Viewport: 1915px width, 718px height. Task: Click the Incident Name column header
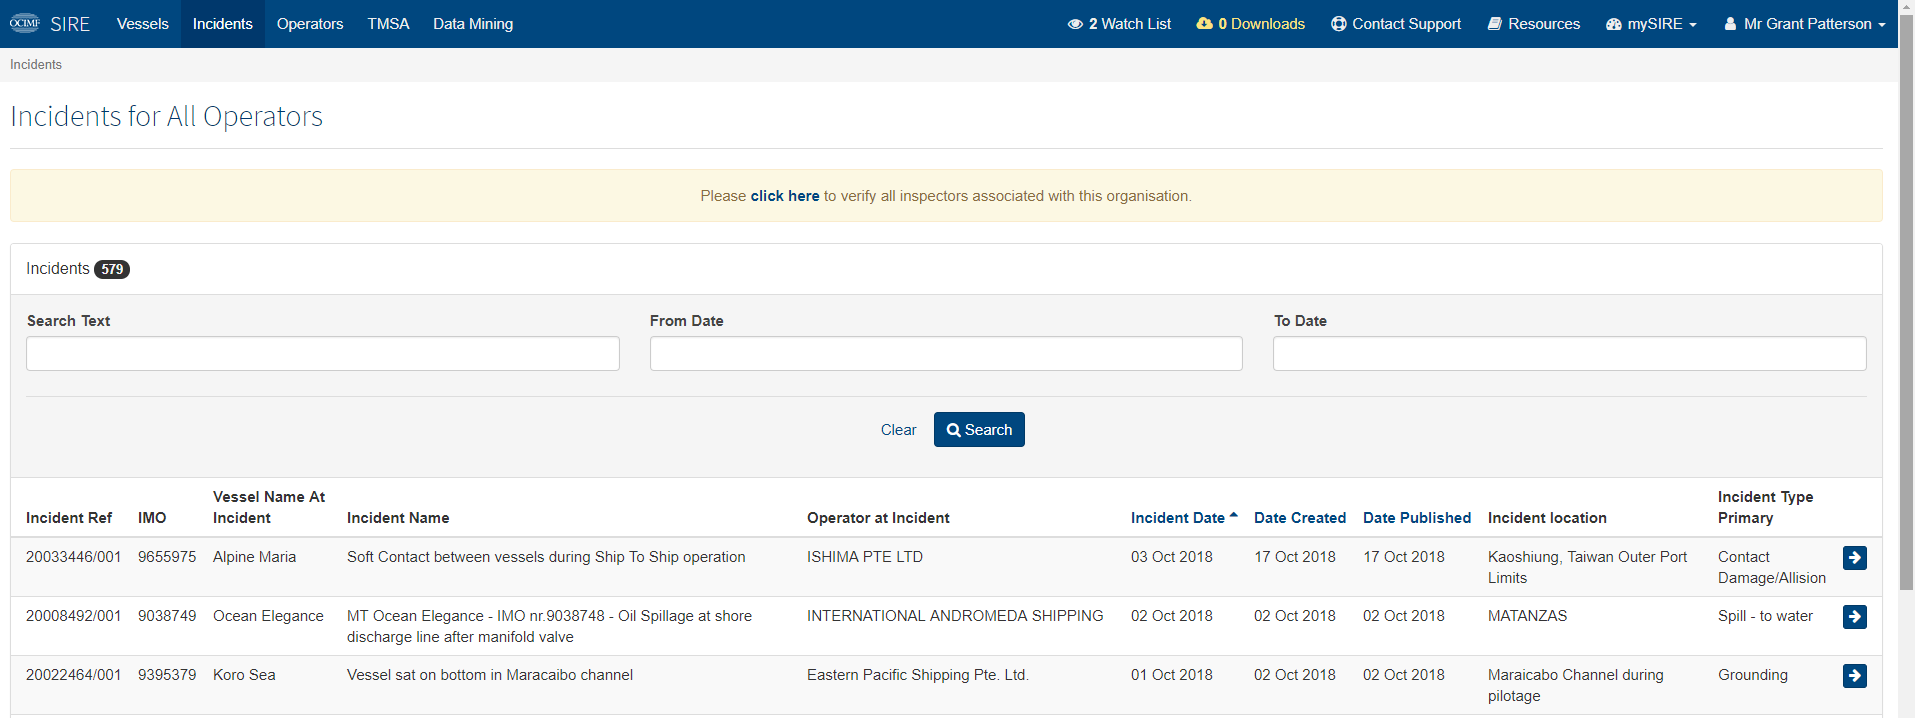(x=398, y=518)
